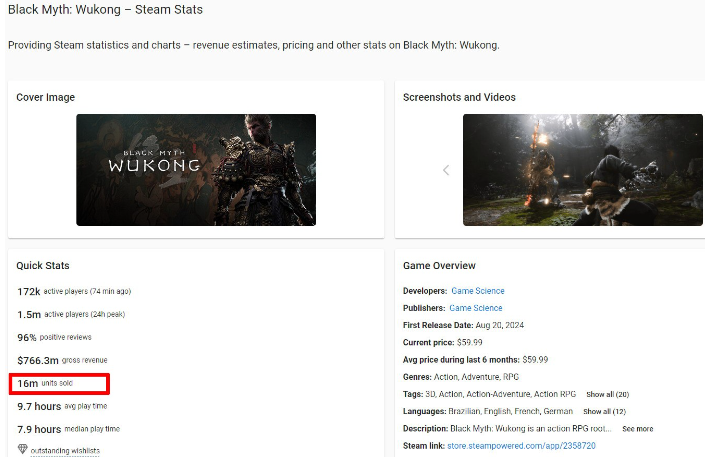Click the Screenshots and Videos heading
The image size is (711, 460).
pyautogui.click(x=459, y=97)
